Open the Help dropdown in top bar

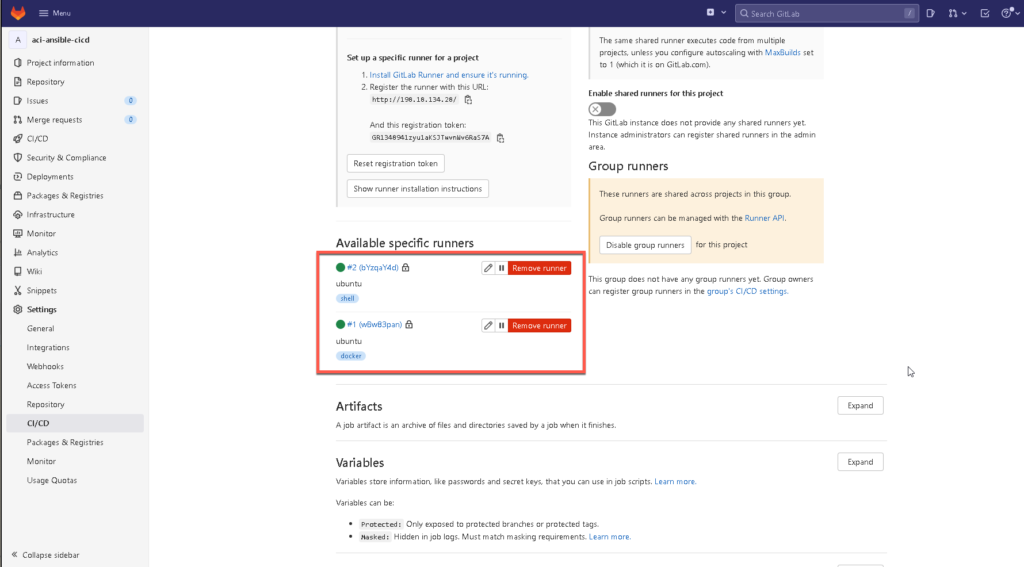coord(1010,13)
